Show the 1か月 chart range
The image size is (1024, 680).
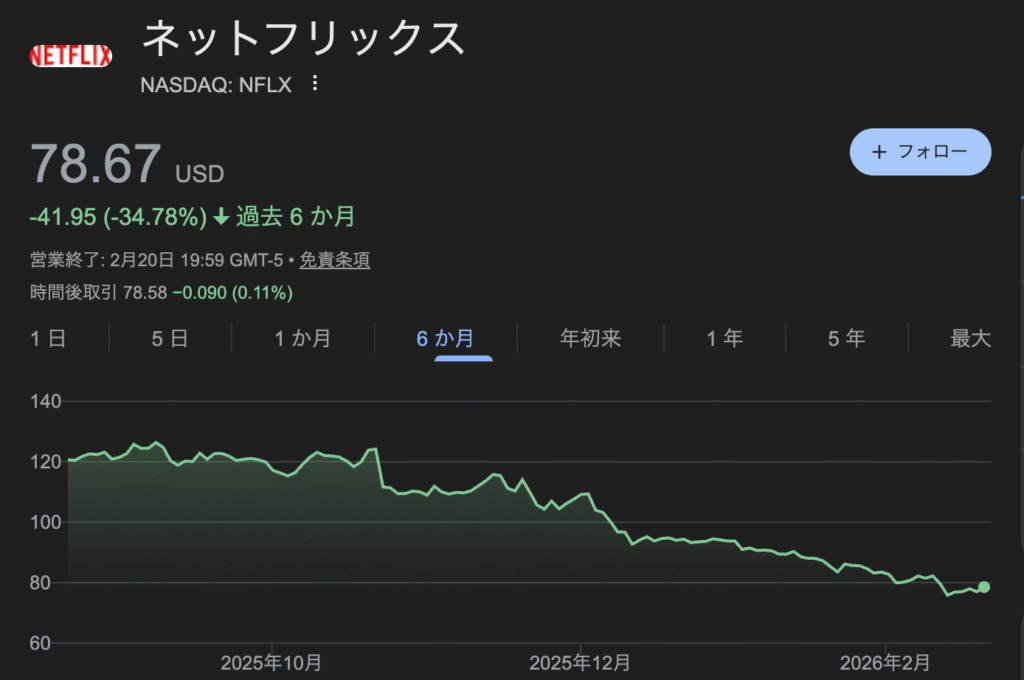pos(303,338)
